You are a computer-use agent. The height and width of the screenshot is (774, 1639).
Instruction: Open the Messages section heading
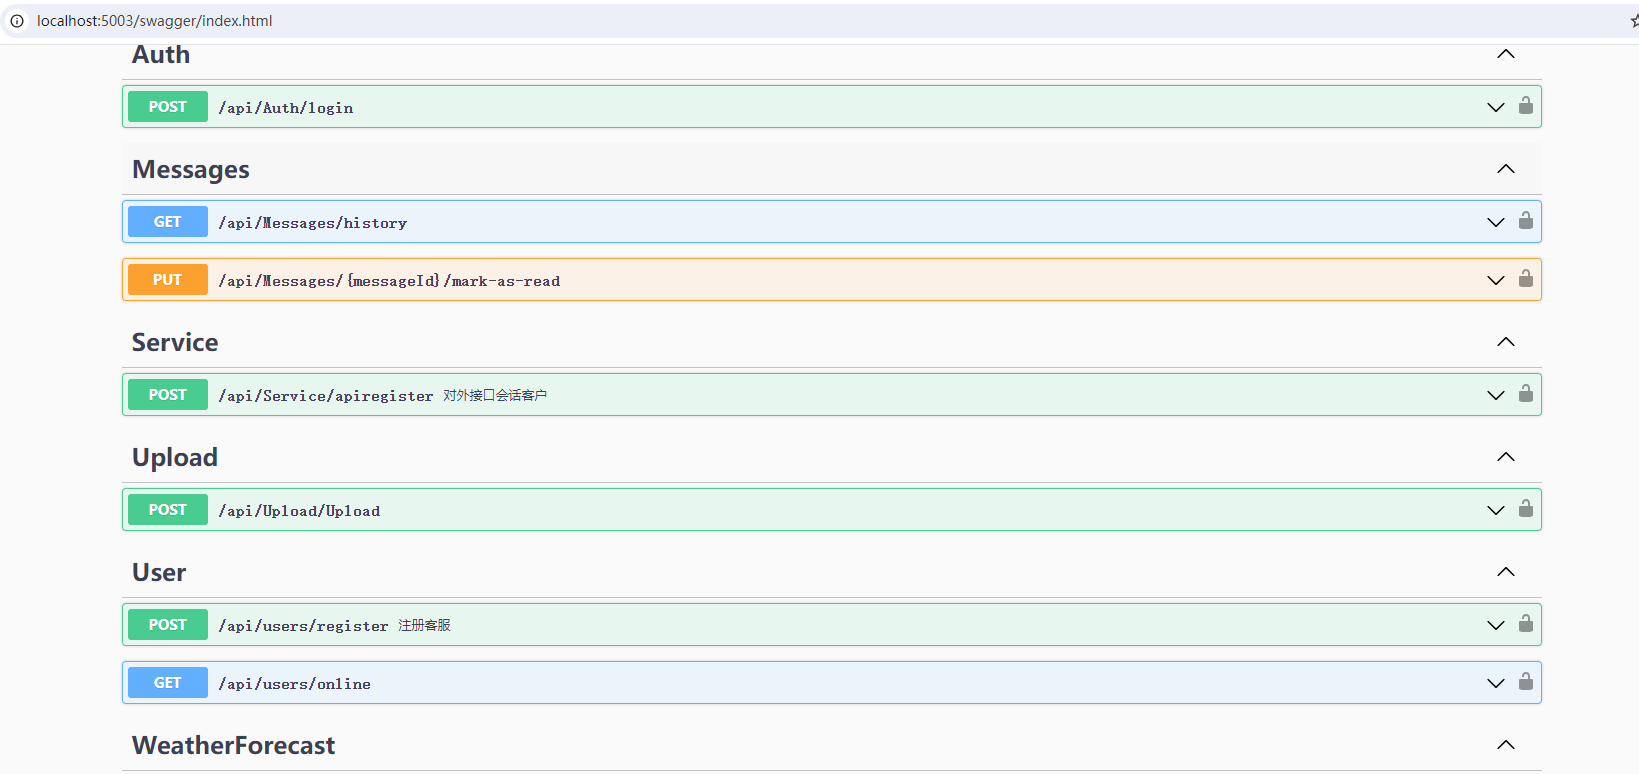click(191, 170)
